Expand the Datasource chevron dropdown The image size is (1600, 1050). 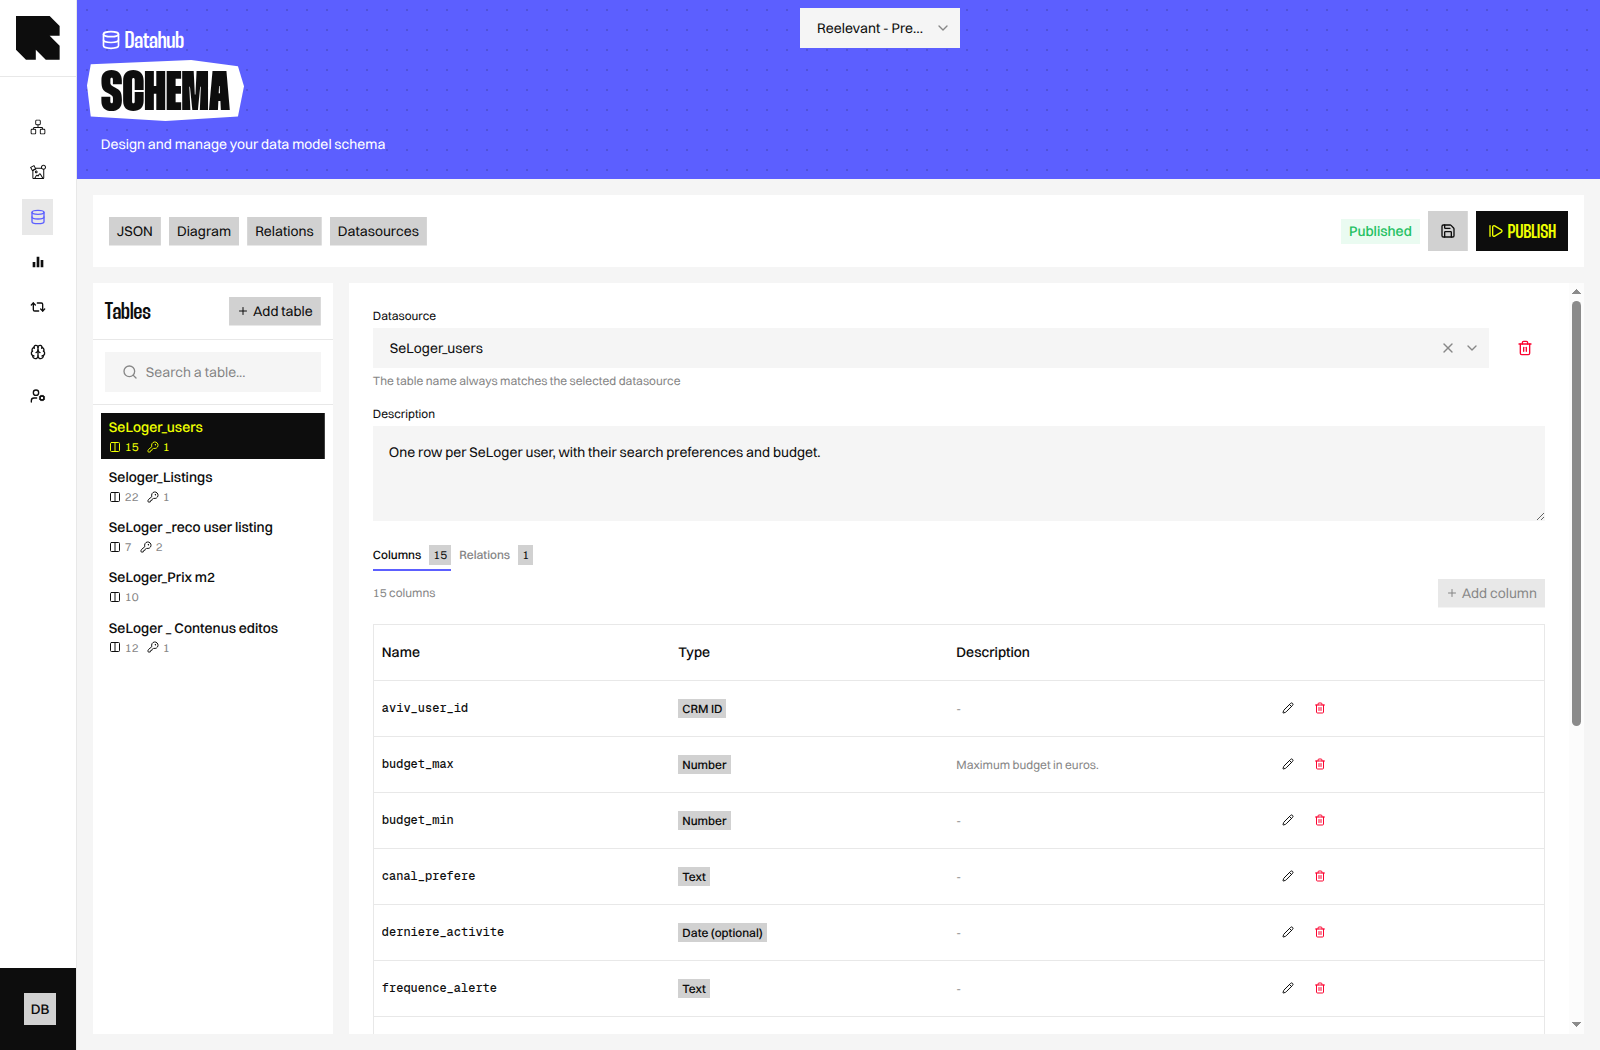(1472, 348)
